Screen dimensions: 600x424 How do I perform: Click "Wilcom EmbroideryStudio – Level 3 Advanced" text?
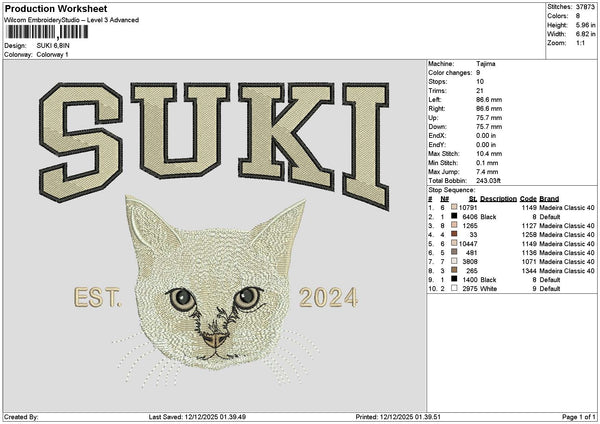(72, 20)
